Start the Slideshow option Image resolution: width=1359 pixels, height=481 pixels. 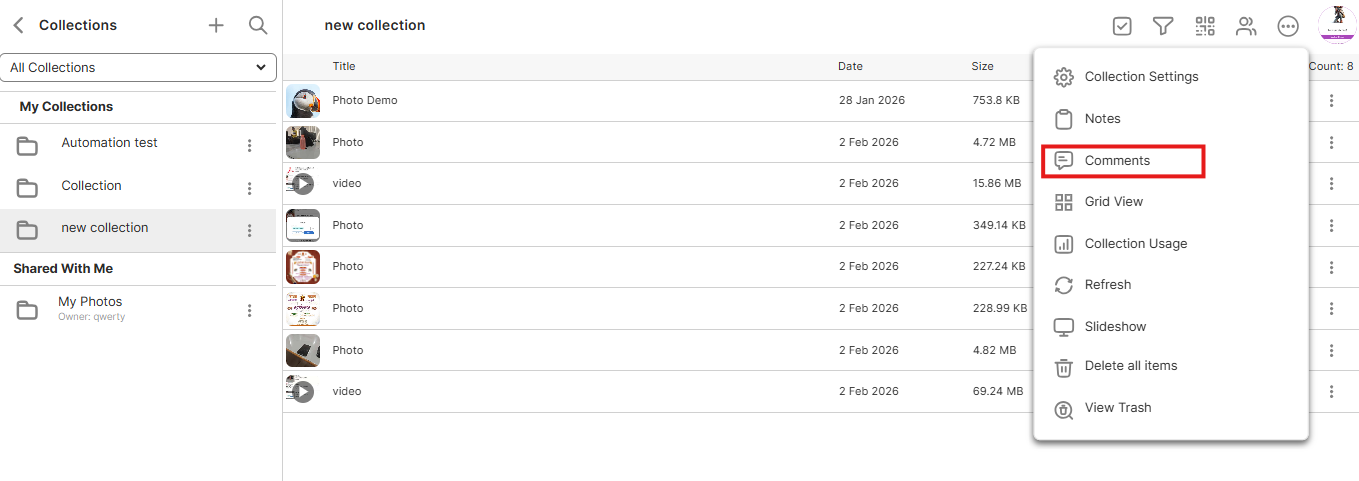tap(1115, 327)
